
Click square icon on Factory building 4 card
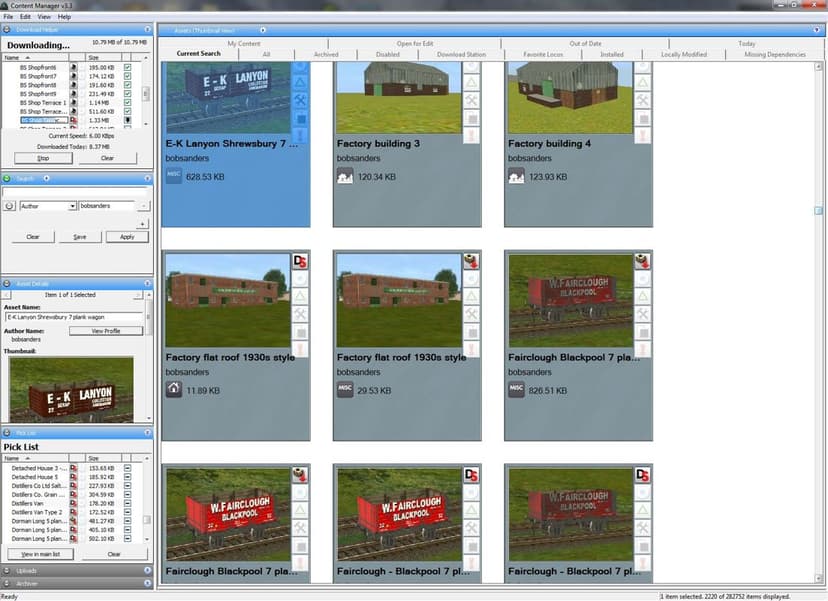tap(642, 118)
